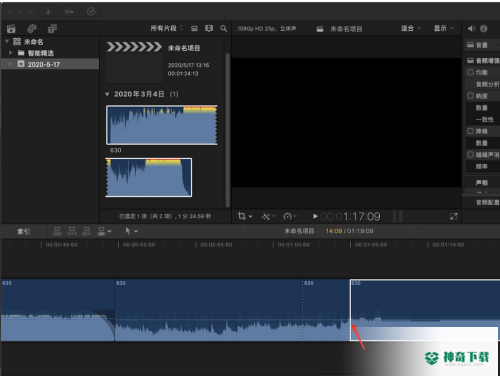Expand the 智能精选 smart collections folder
The image size is (500, 376).
tap(11, 53)
